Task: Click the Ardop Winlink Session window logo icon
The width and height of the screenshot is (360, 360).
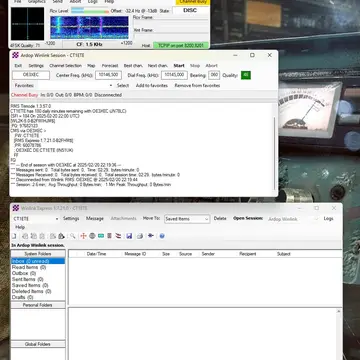Action: (x=15, y=55)
